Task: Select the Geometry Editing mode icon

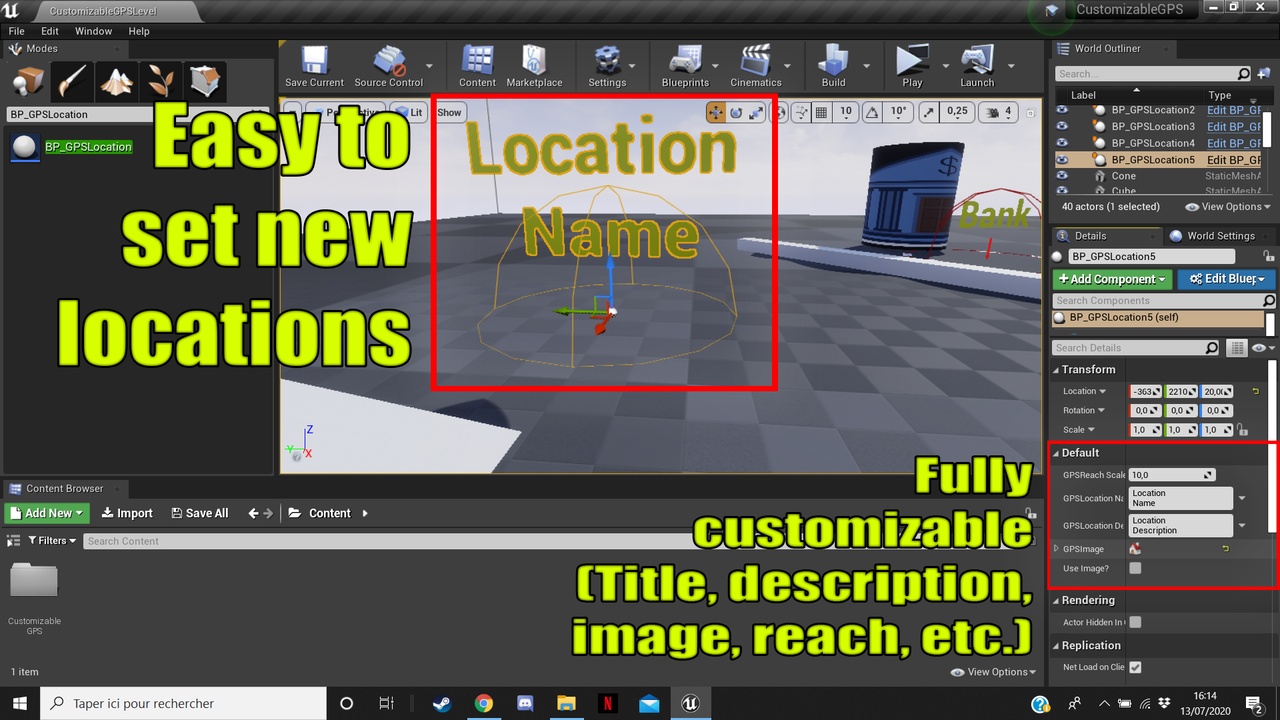Action: pos(206,81)
